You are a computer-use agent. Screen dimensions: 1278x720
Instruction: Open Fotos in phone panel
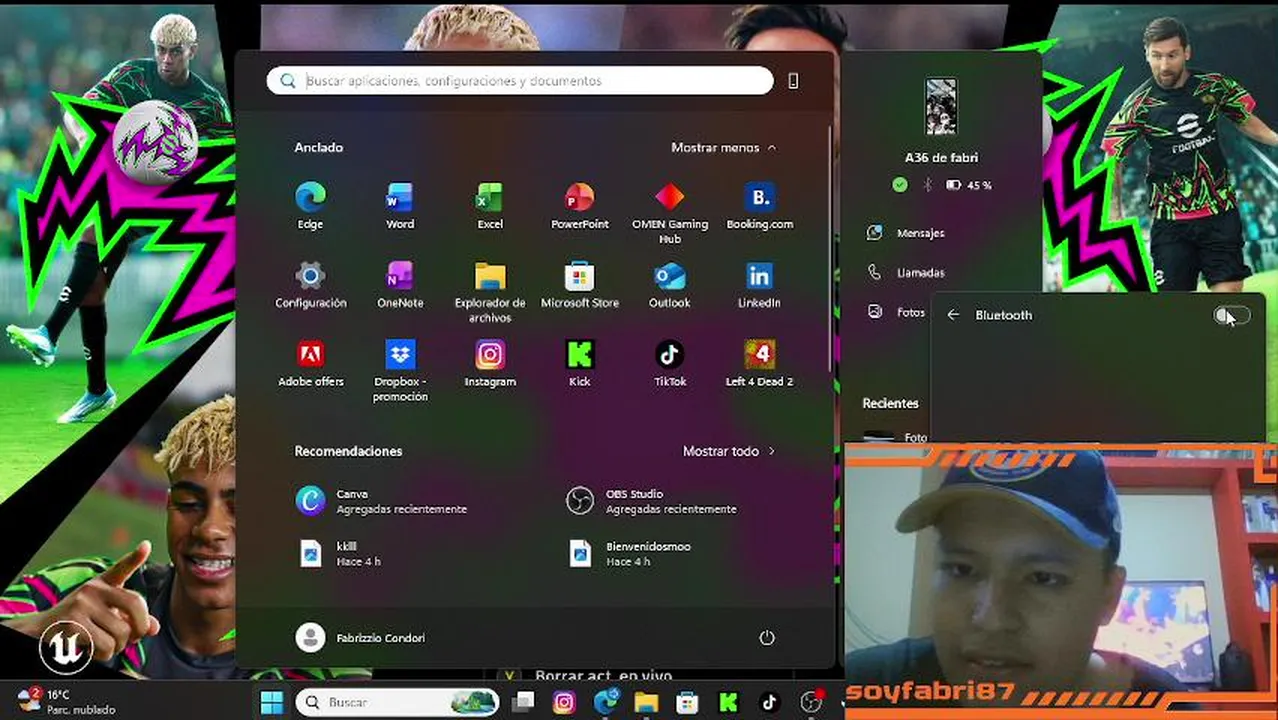coord(896,312)
